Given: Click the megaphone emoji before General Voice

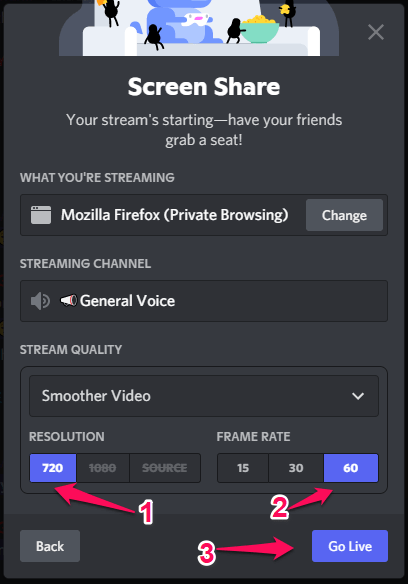Looking at the screenshot, I should (x=69, y=300).
